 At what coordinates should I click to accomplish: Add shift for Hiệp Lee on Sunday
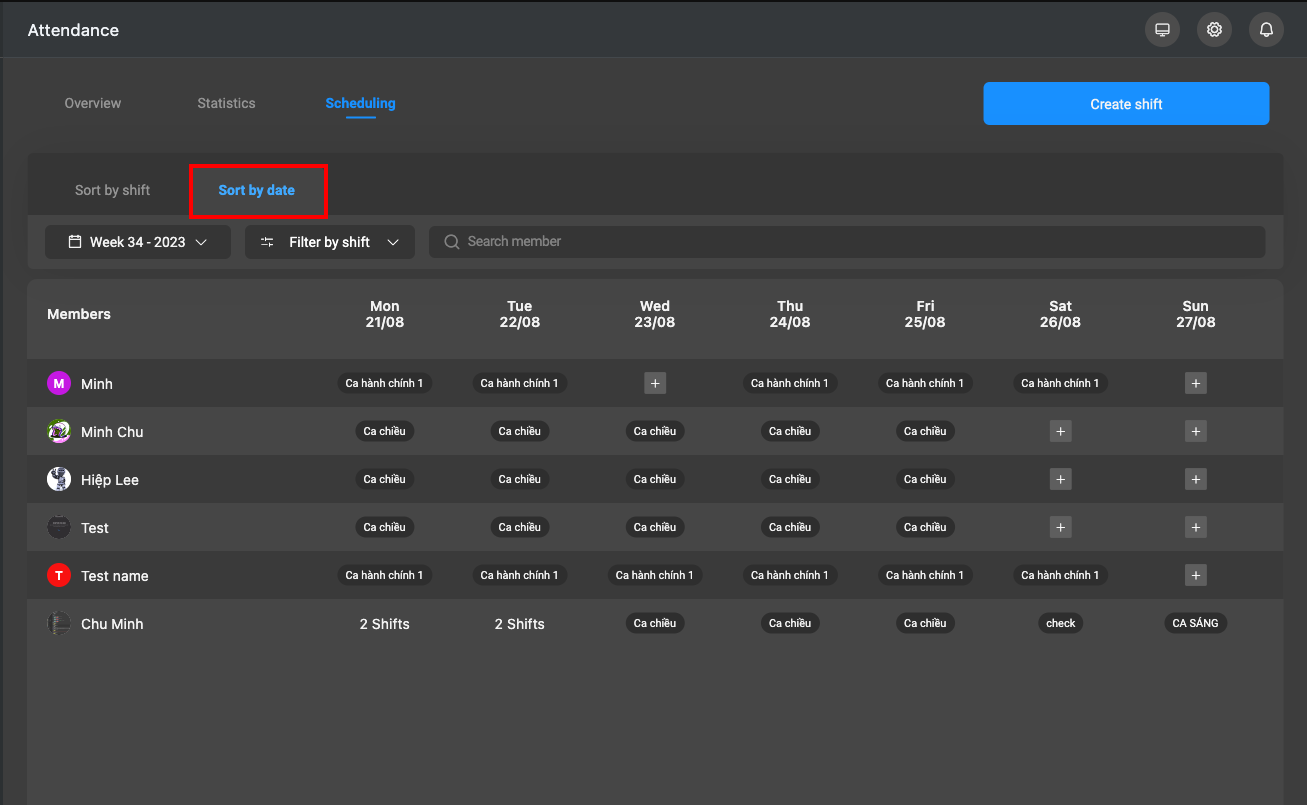point(1196,479)
